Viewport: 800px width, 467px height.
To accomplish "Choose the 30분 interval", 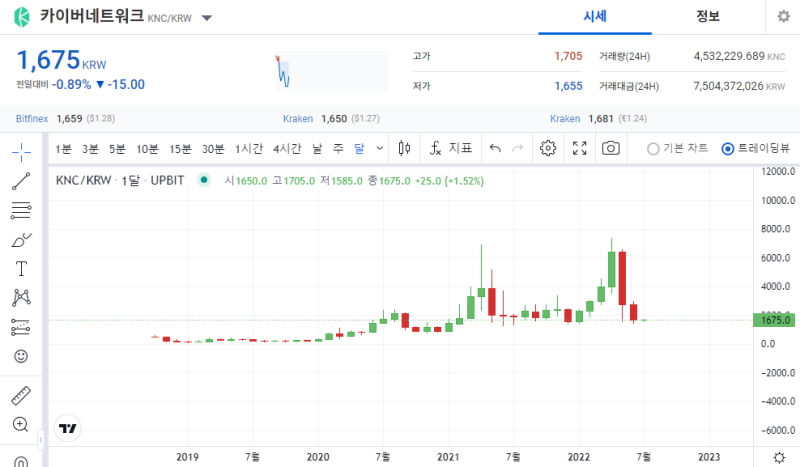I will point(213,149).
